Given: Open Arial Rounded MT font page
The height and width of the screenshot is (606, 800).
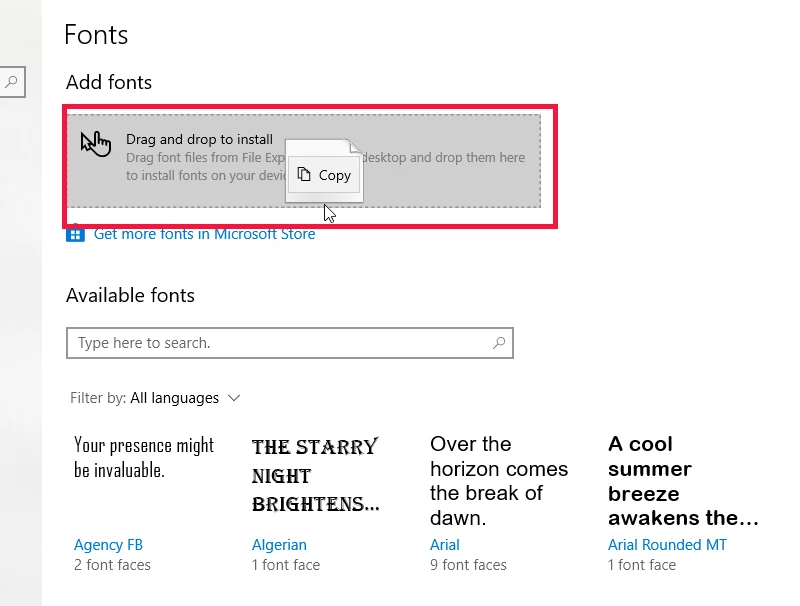Looking at the screenshot, I should pos(667,545).
